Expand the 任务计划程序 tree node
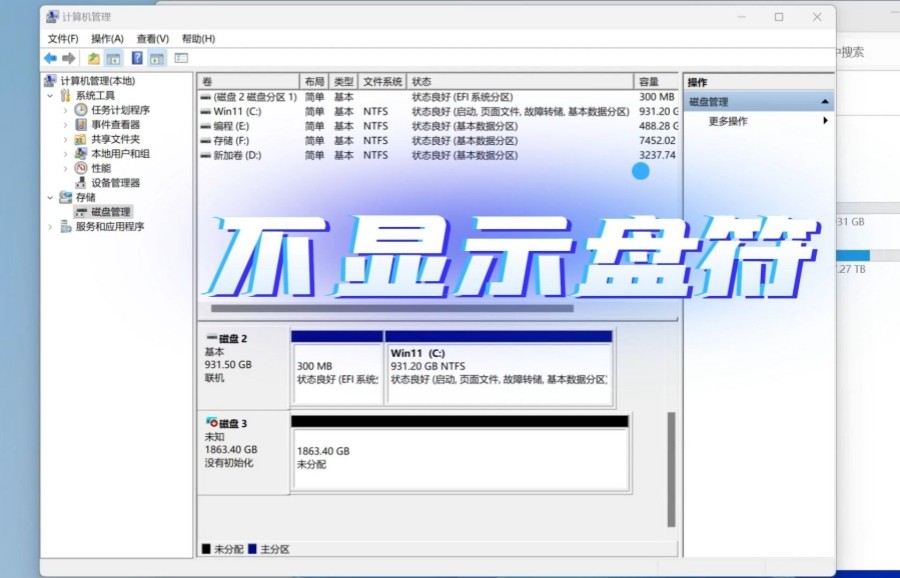The height and width of the screenshot is (578, 900). click(x=65, y=110)
